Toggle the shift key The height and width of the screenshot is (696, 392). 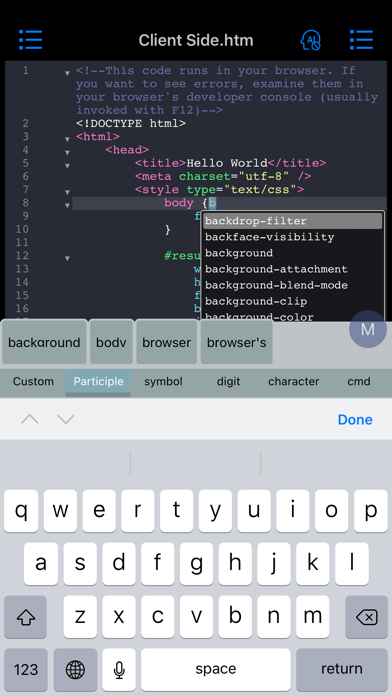[25, 617]
